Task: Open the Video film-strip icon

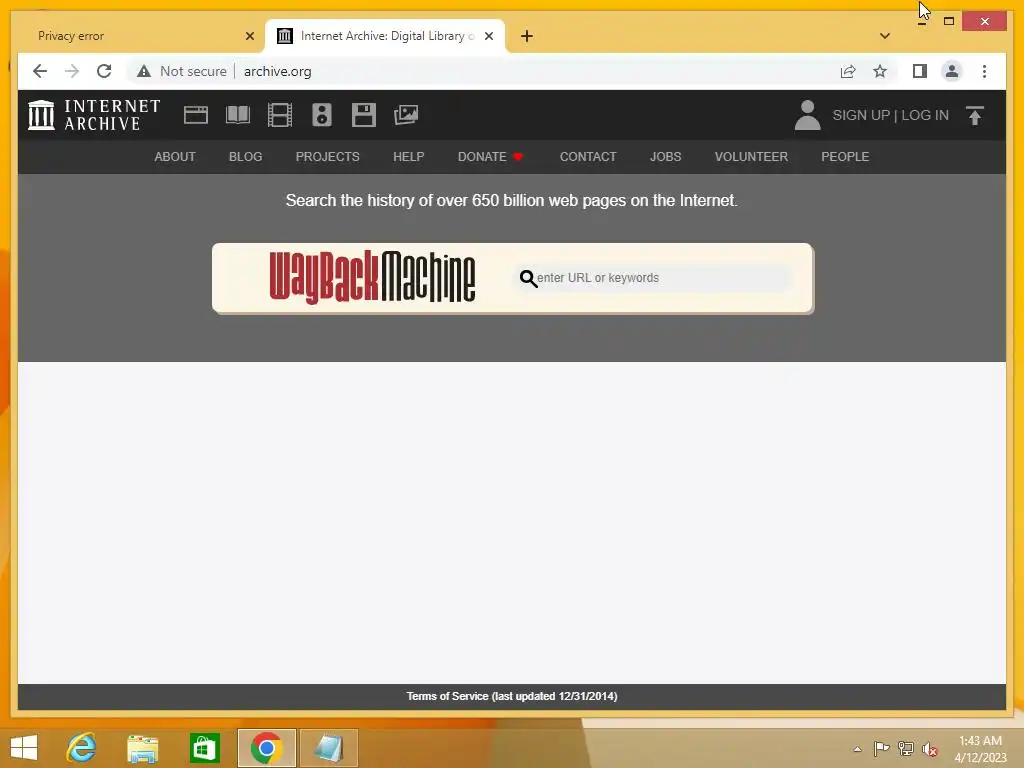Action: click(x=280, y=115)
